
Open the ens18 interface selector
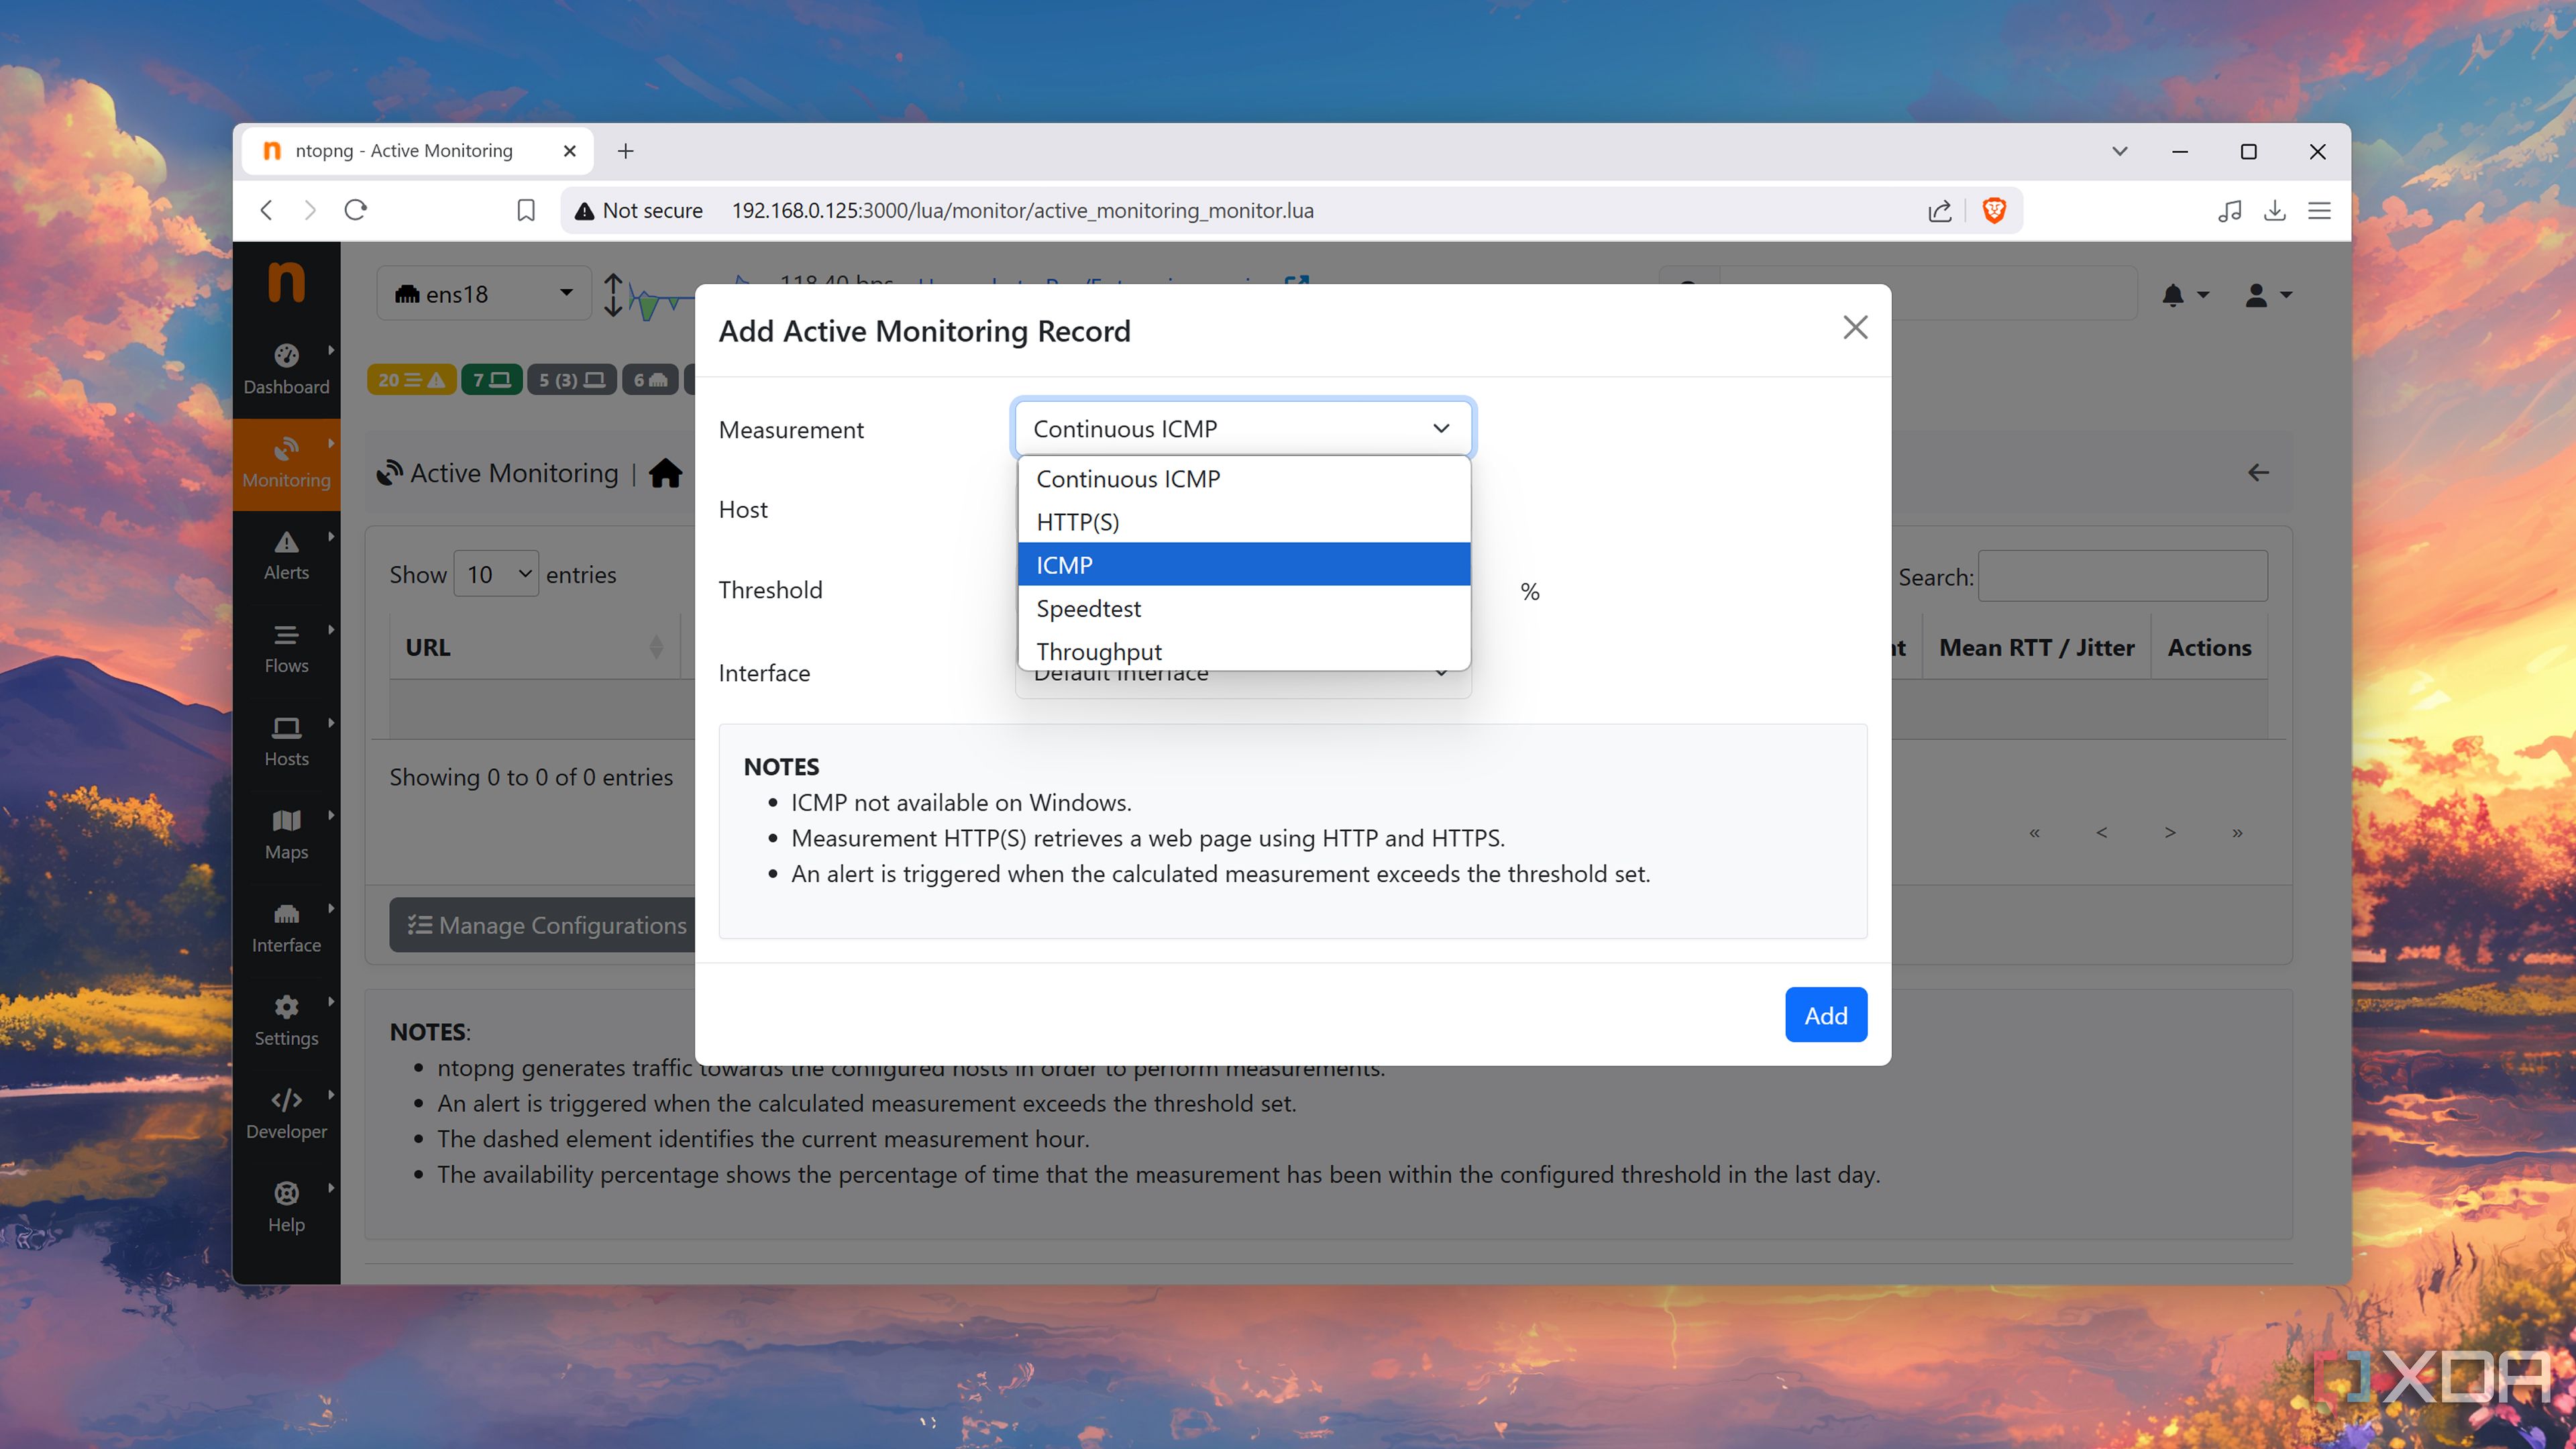pos(483,293)
